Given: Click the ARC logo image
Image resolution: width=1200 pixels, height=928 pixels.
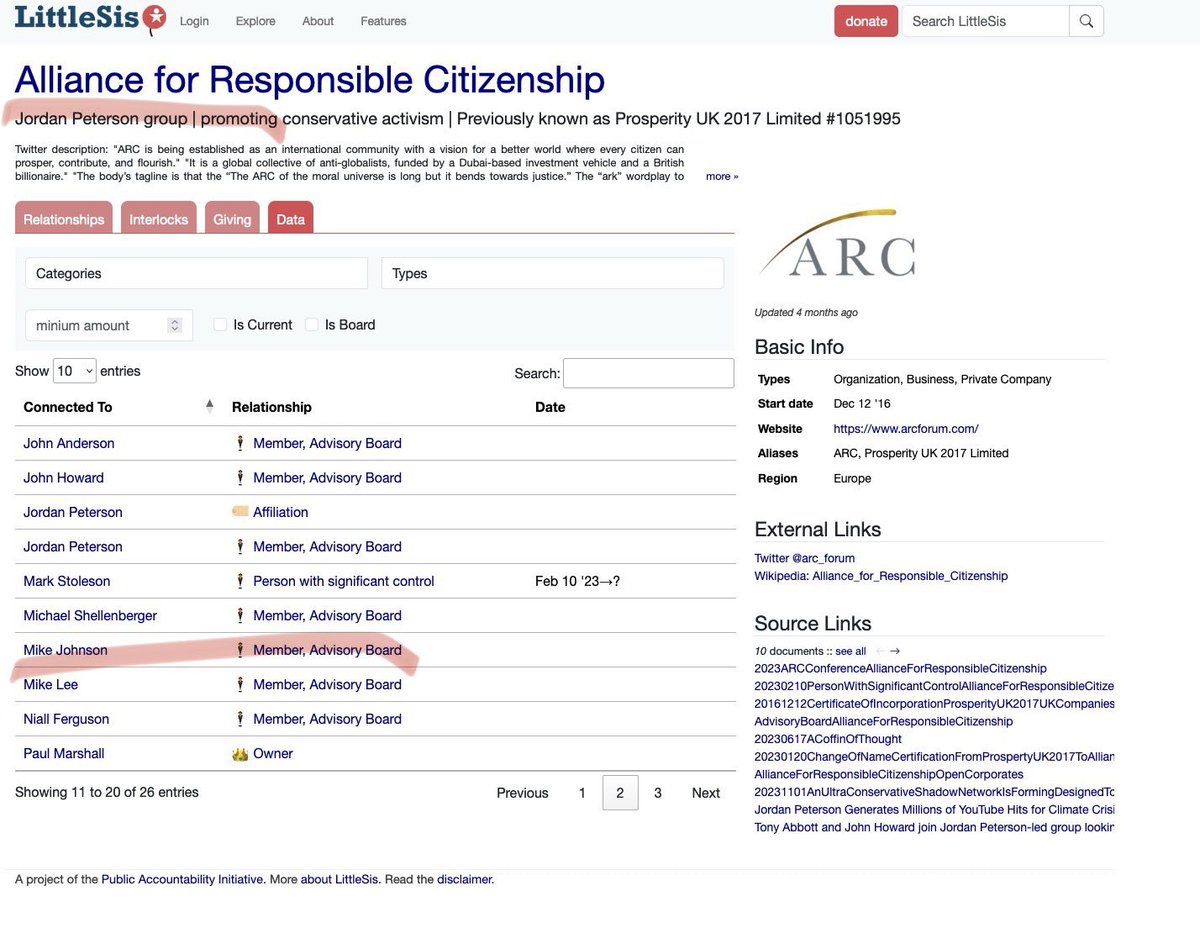Looking at the screenshot, I should pyautogui.click(x=836, y=244).
